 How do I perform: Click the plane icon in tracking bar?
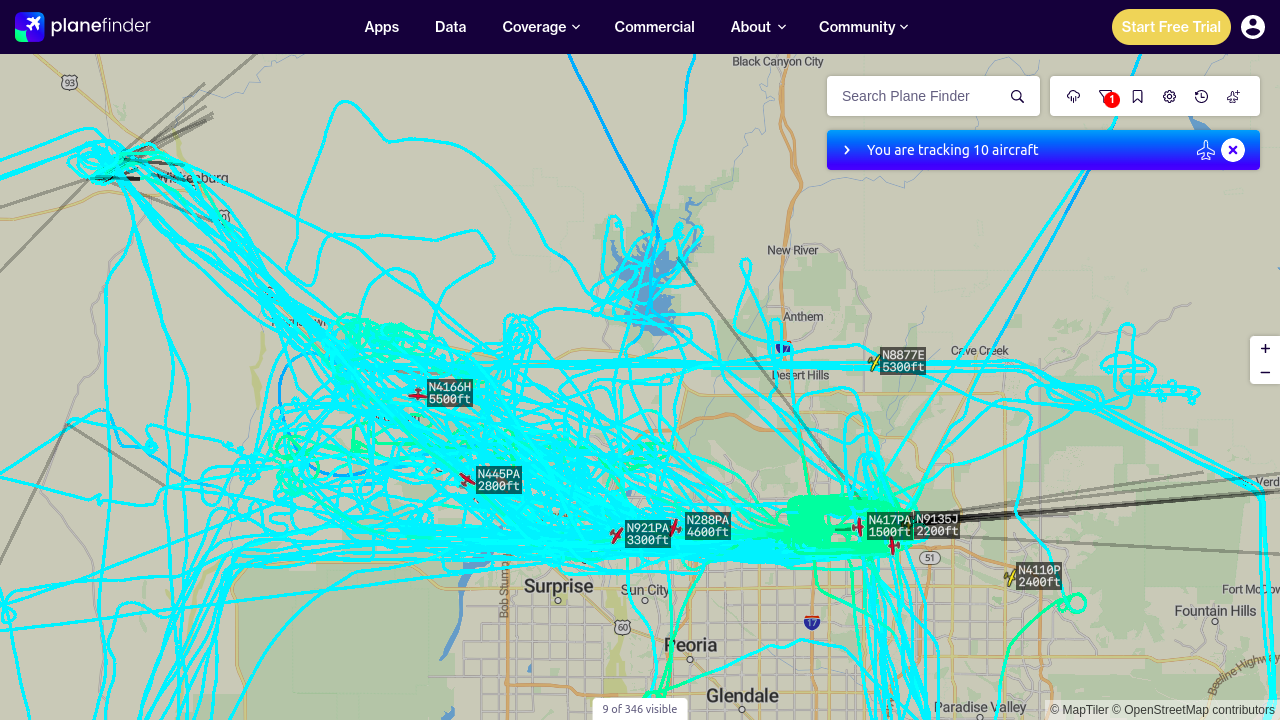(x=1205, y=150)
